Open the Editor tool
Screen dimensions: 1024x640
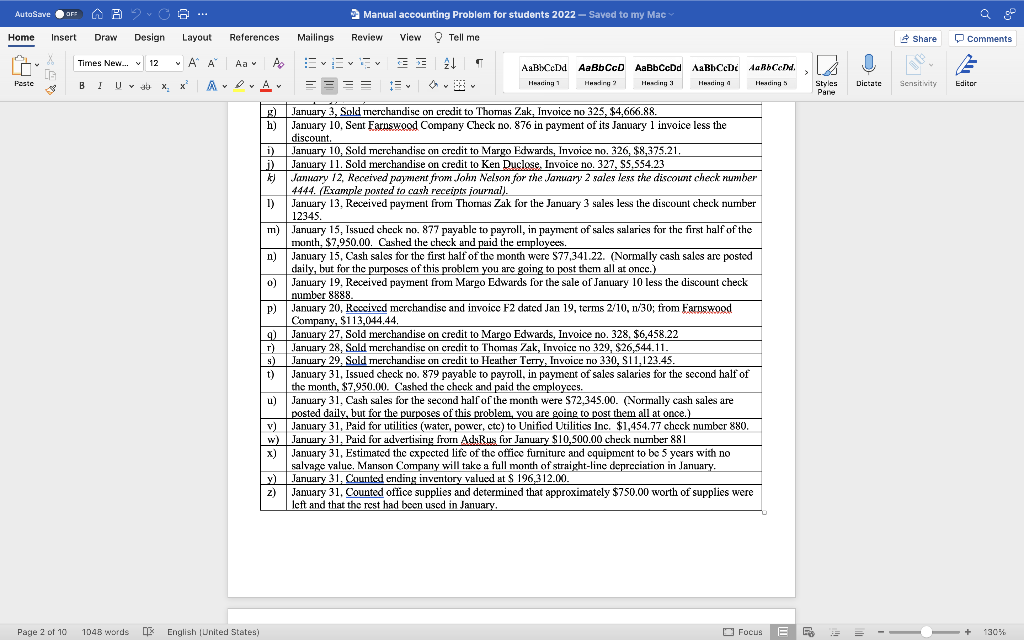pos(965,71)
